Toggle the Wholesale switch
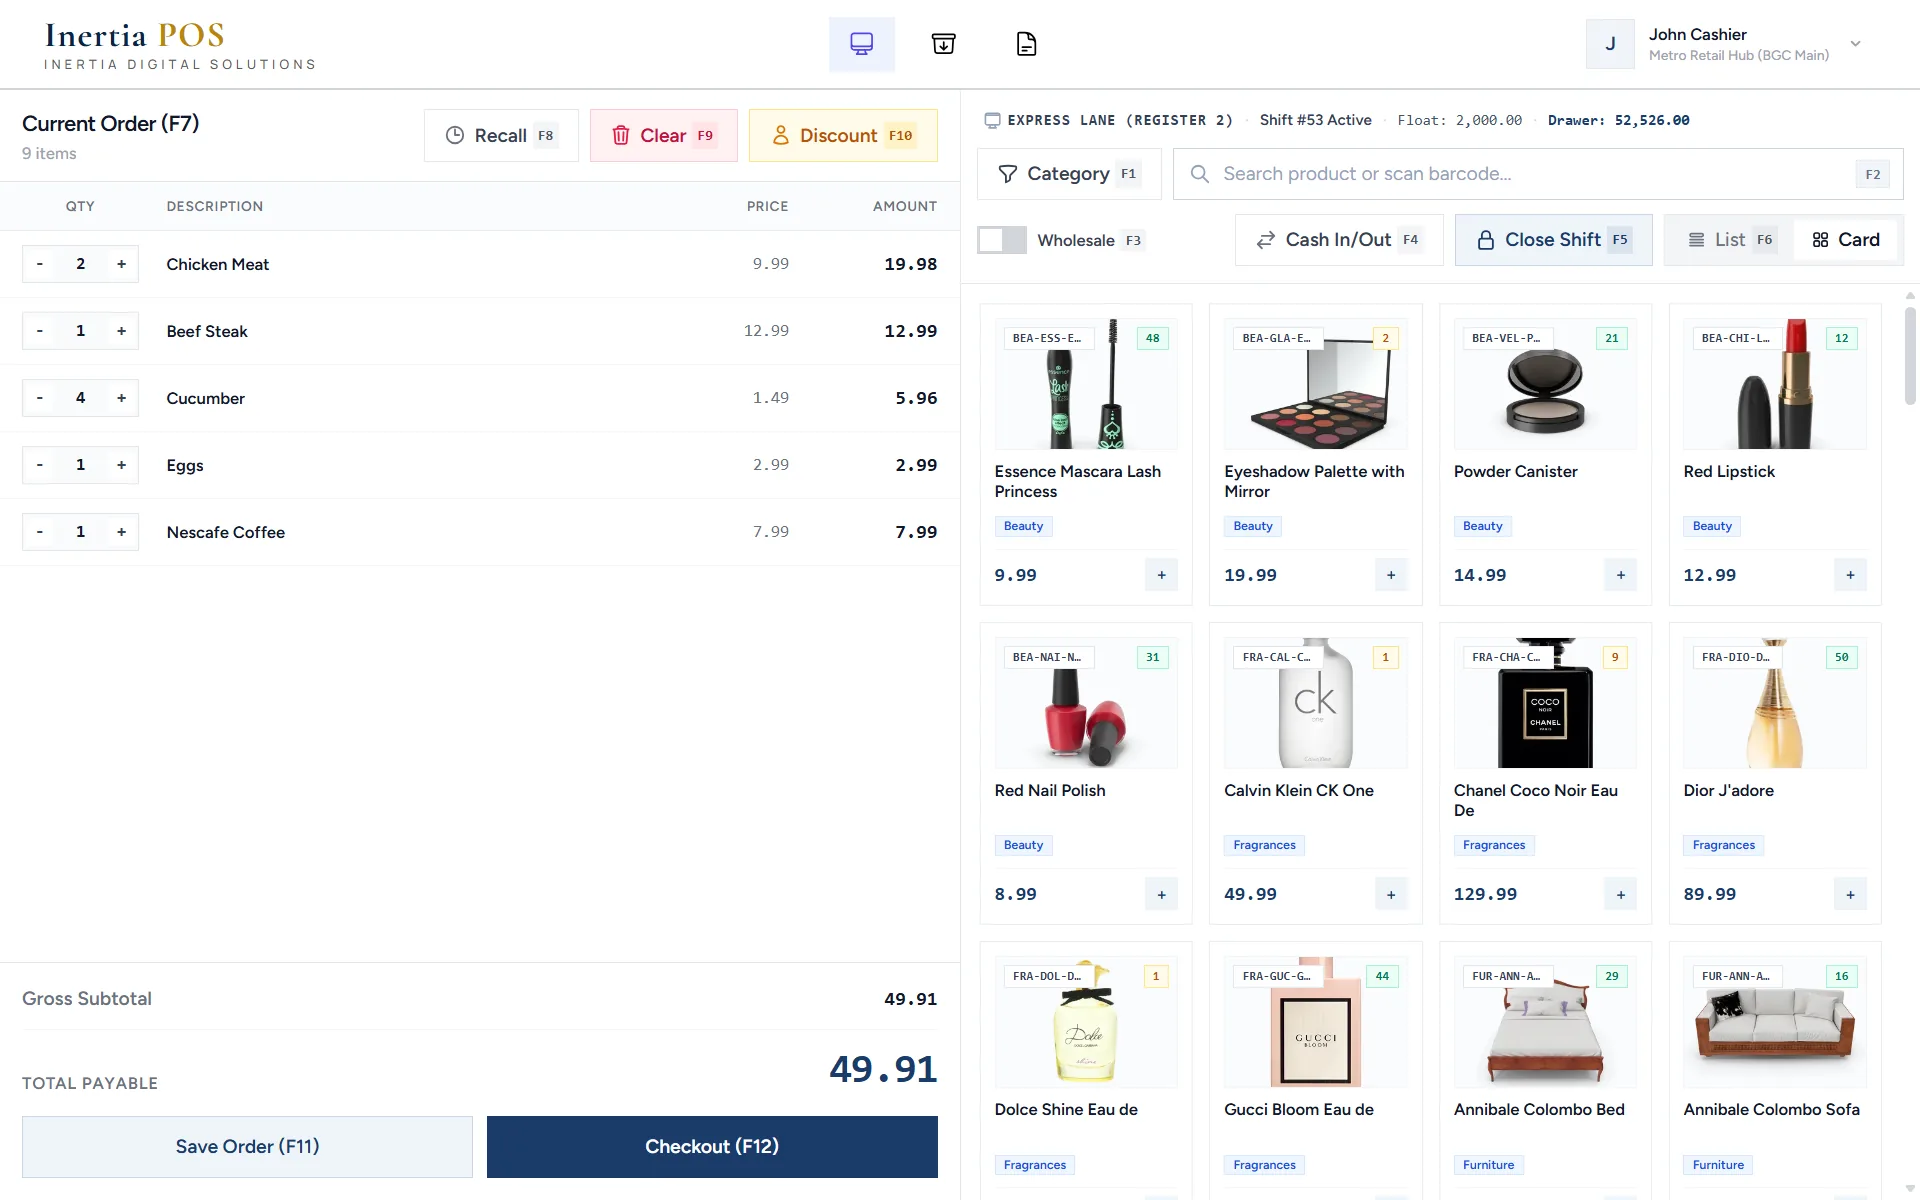Viewport: 1920px width, 1200px height. [1001, 240]
